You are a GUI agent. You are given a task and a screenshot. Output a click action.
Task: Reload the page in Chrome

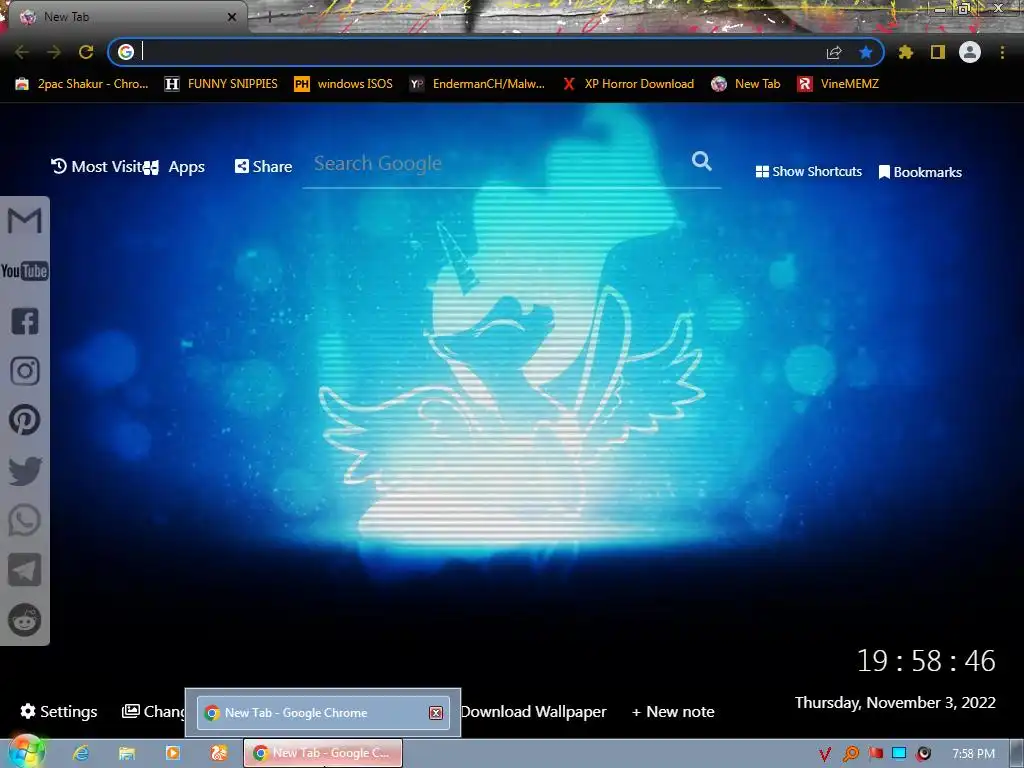[86, 52]
